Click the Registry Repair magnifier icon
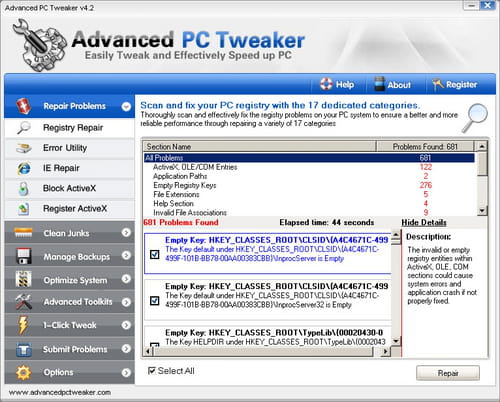The width and height of the screenshot is (500, 402). [x=24, y=128]
